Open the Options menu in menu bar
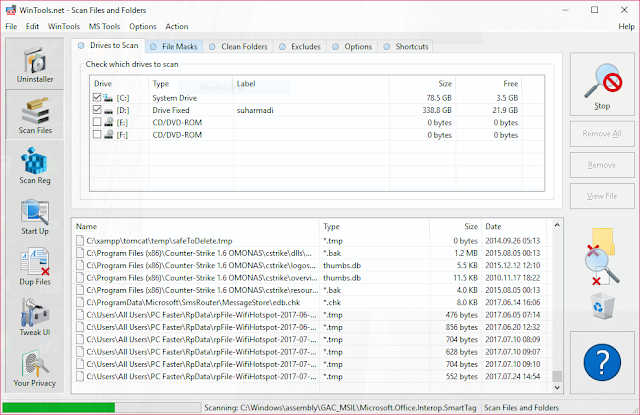640x415 pixels. tap(142, 27)
